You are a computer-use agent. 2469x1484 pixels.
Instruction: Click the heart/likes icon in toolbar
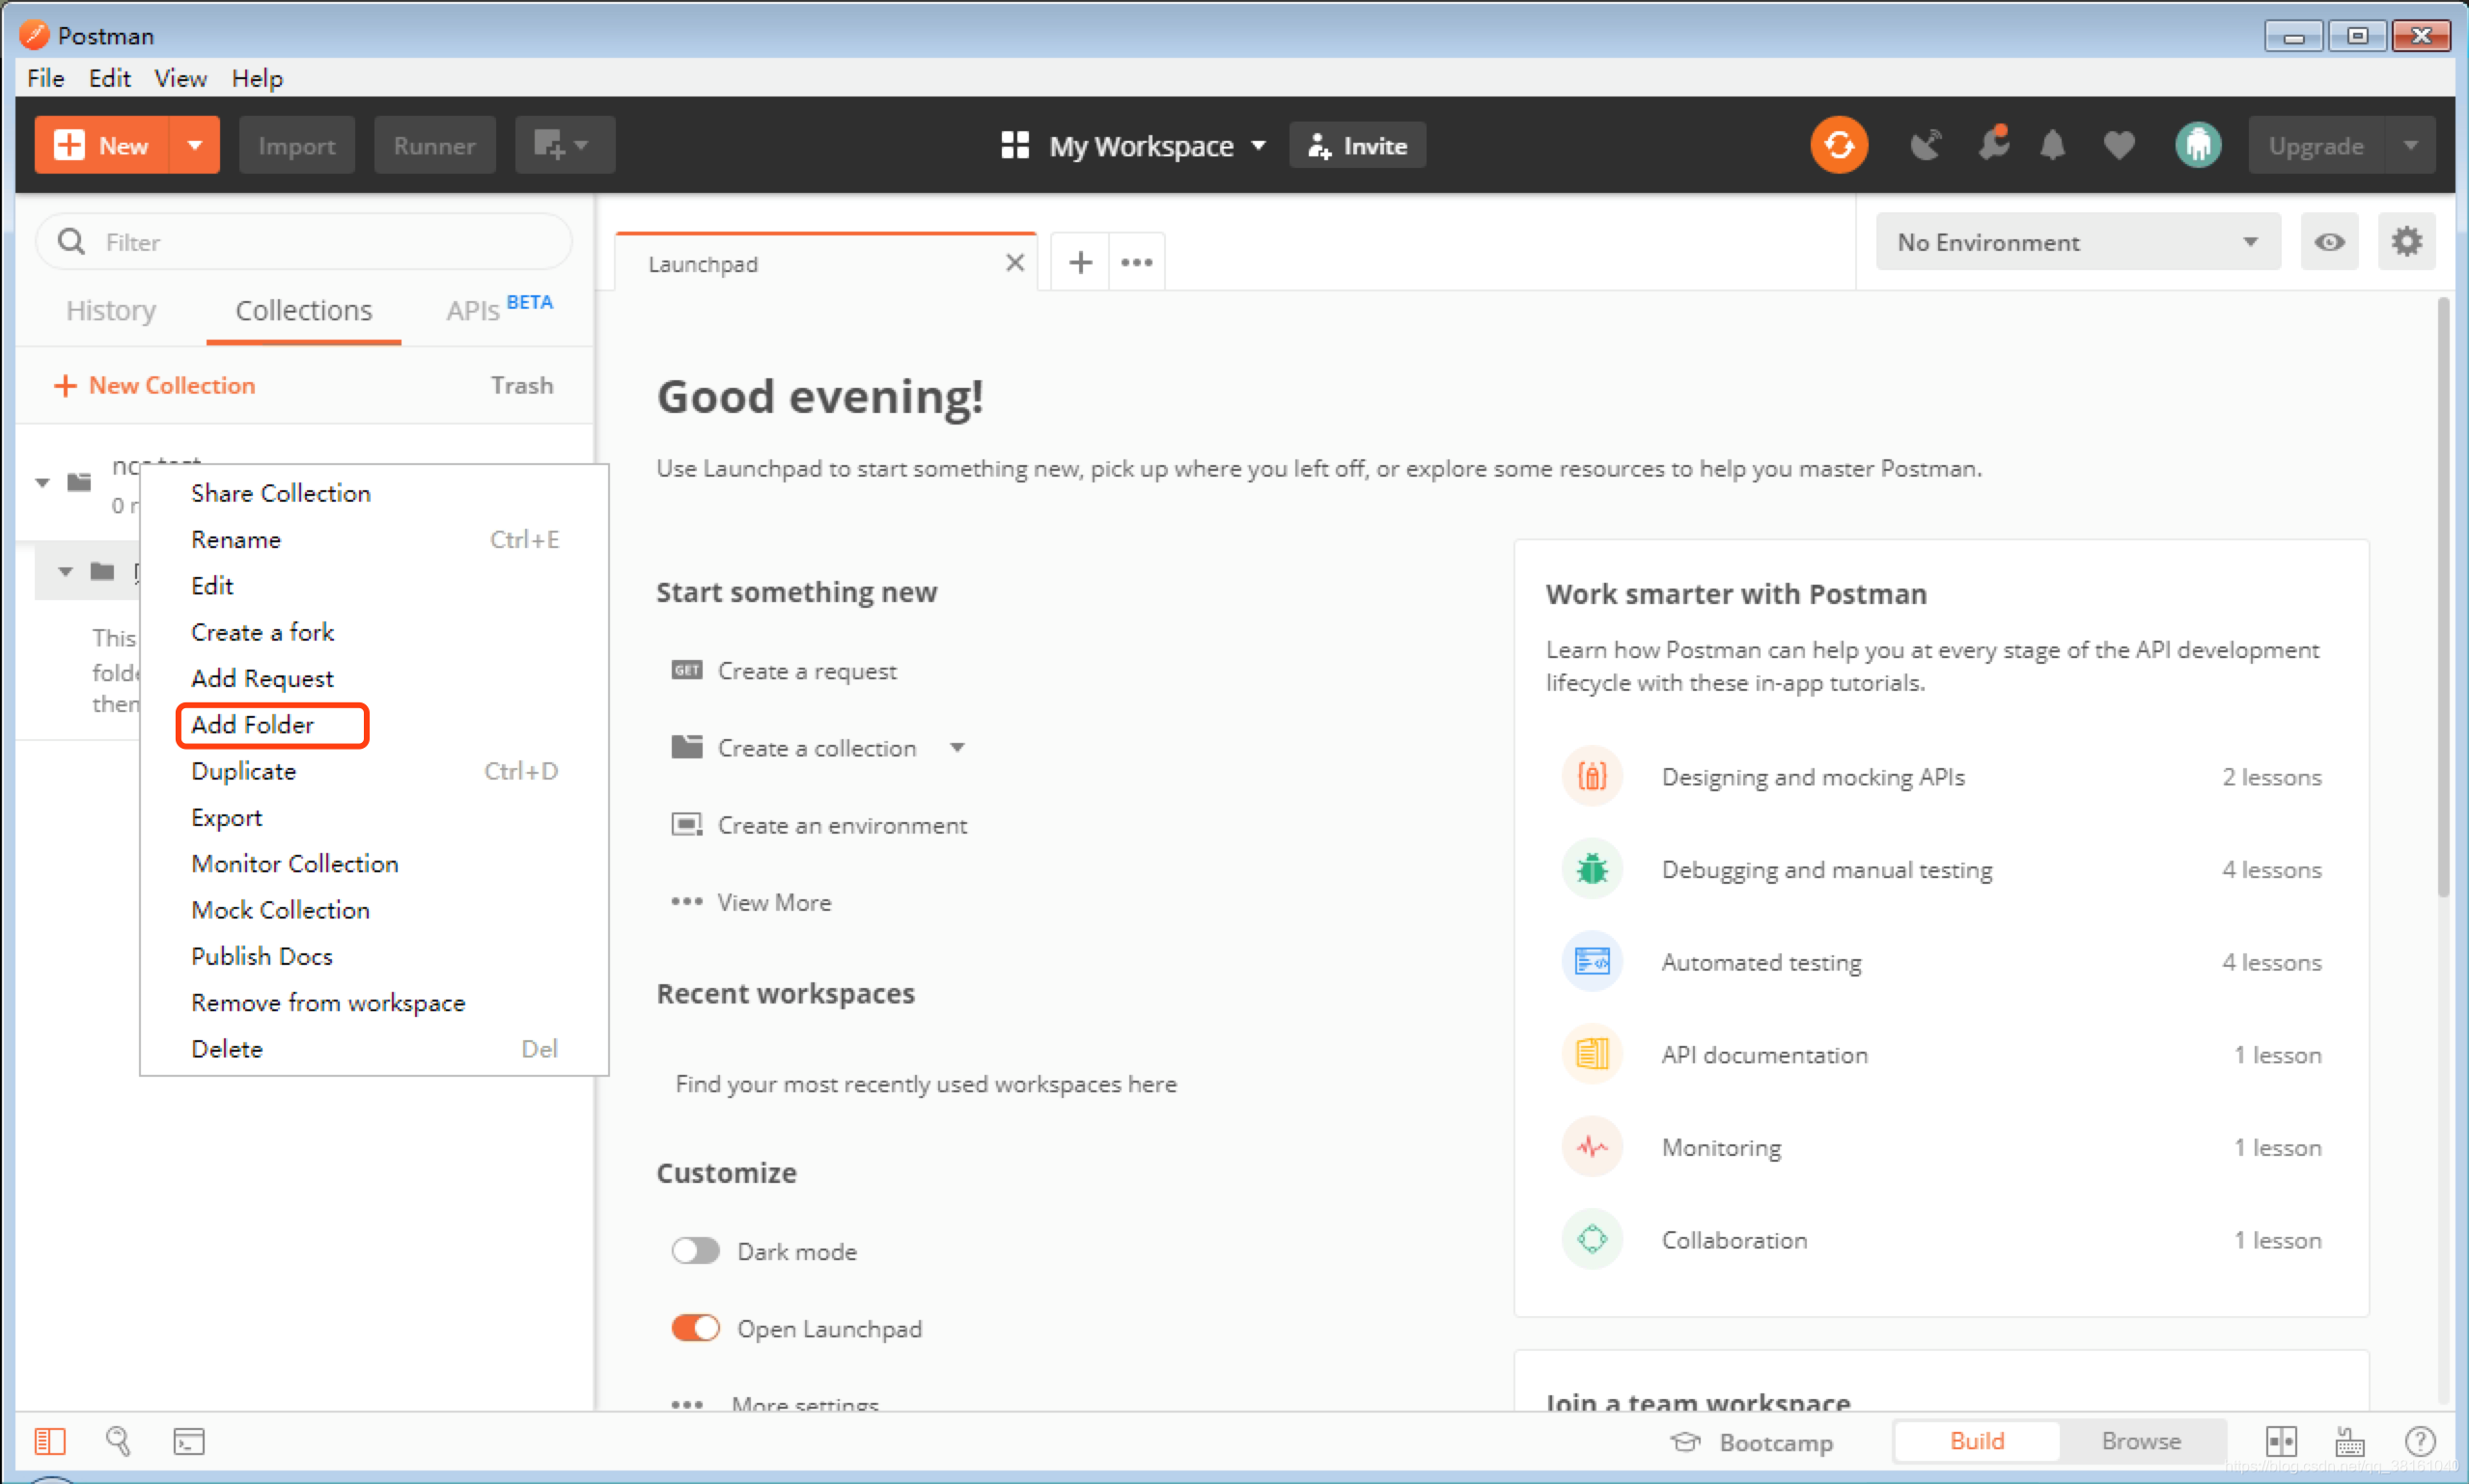click(2117, 147)
